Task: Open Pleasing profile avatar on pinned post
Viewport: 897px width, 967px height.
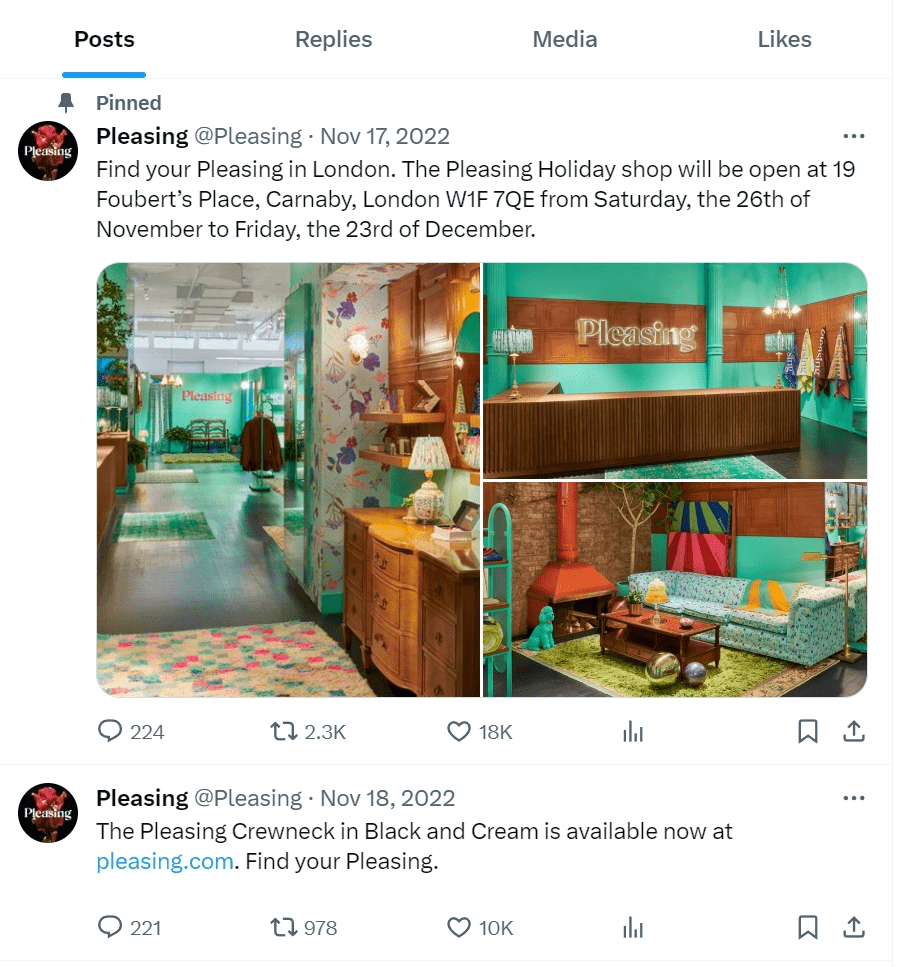Action: [x=48, y=151]
